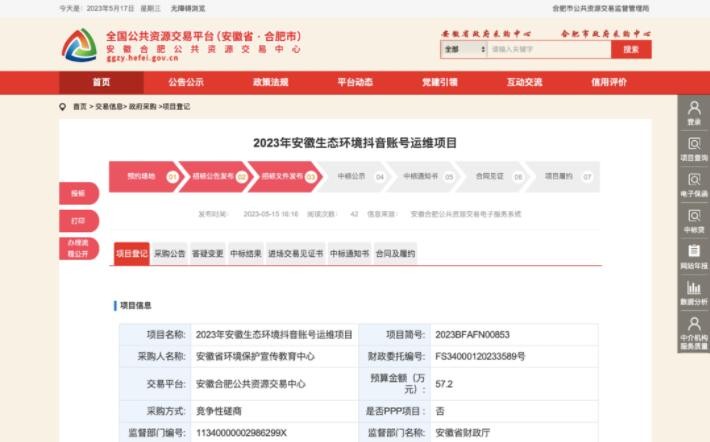This screenshot has width=710, height=442.
Task: Click 合肥市政府采购中心 link in header
Action: pyautogui.click(x=606, y=34)
